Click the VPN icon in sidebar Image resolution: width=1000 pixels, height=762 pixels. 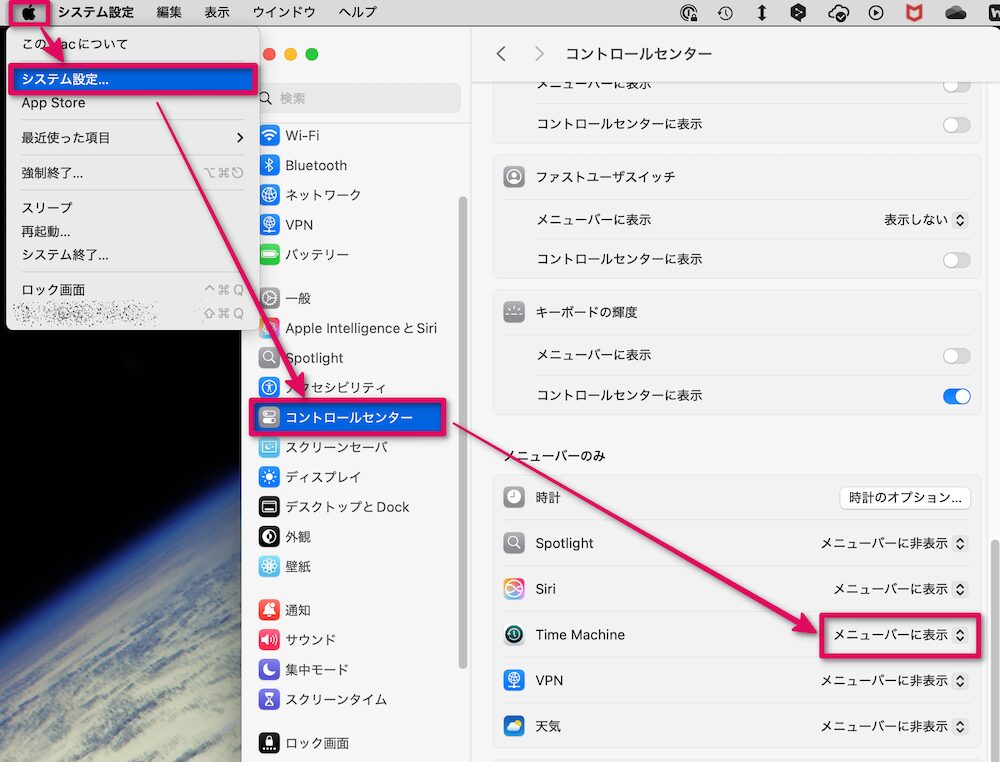tap(270, 224)
